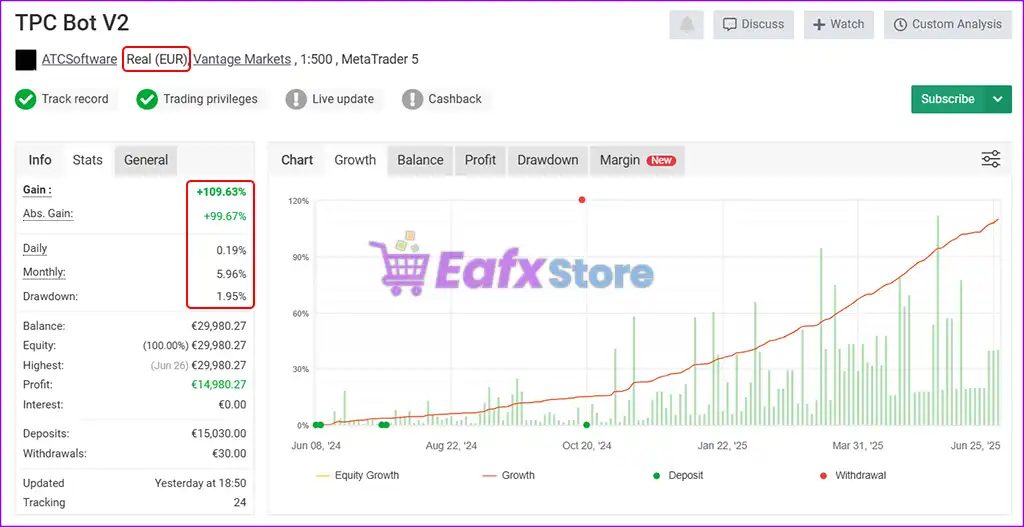This screenshot has width=1024, height=527.
Task: Switch to the General tab
Action: coord(146,160)
